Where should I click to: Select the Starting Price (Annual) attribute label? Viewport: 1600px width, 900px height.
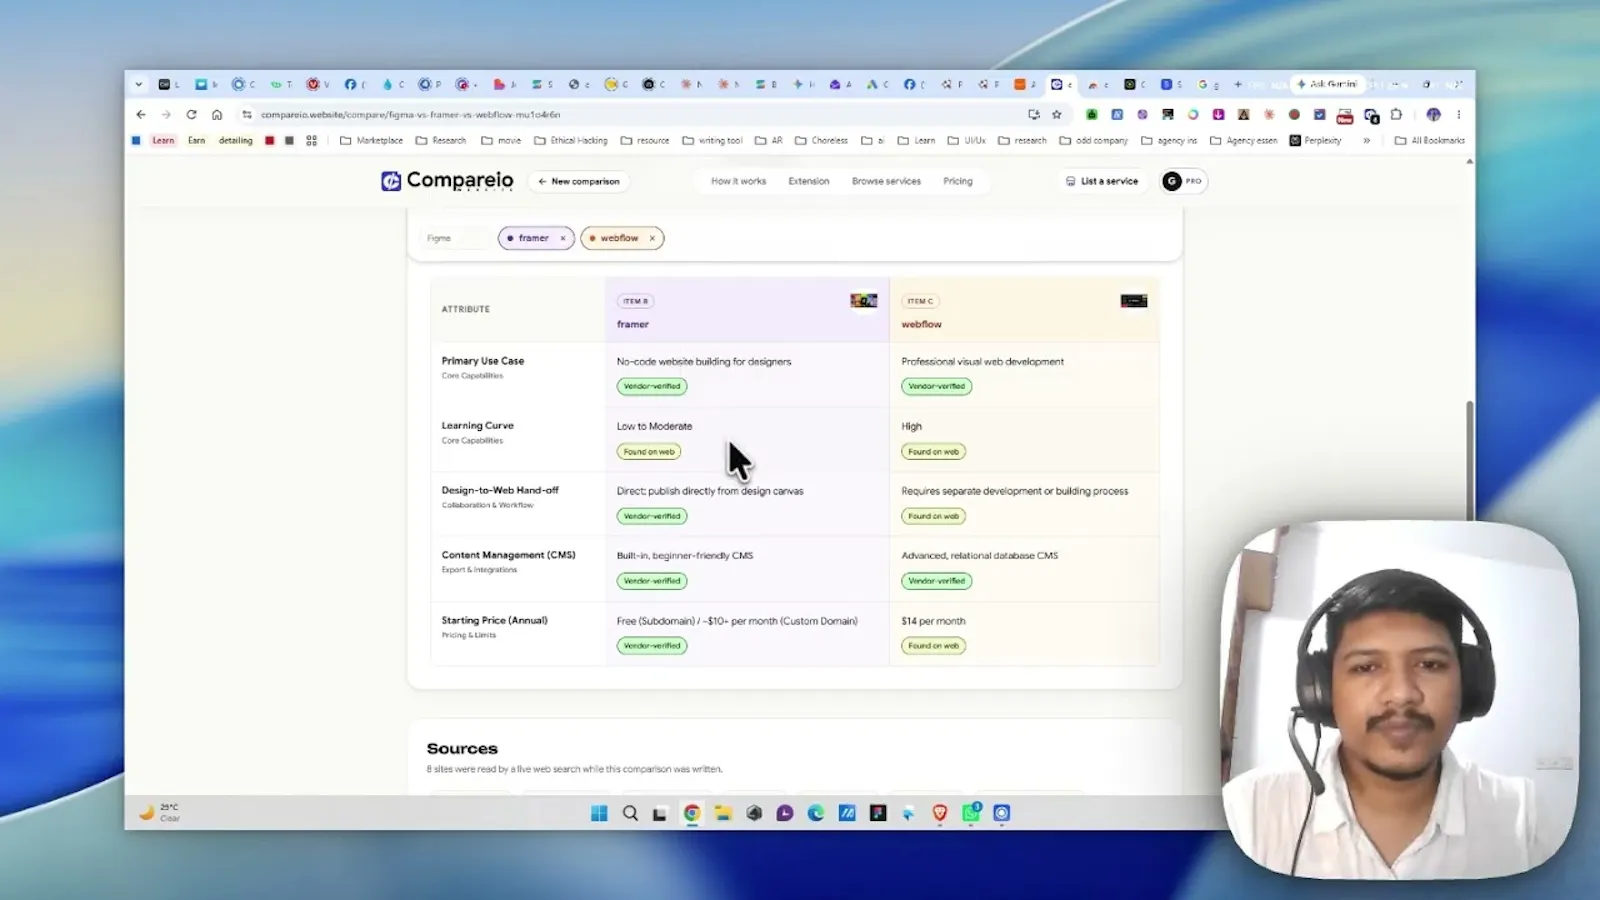(x=495, y=620)
